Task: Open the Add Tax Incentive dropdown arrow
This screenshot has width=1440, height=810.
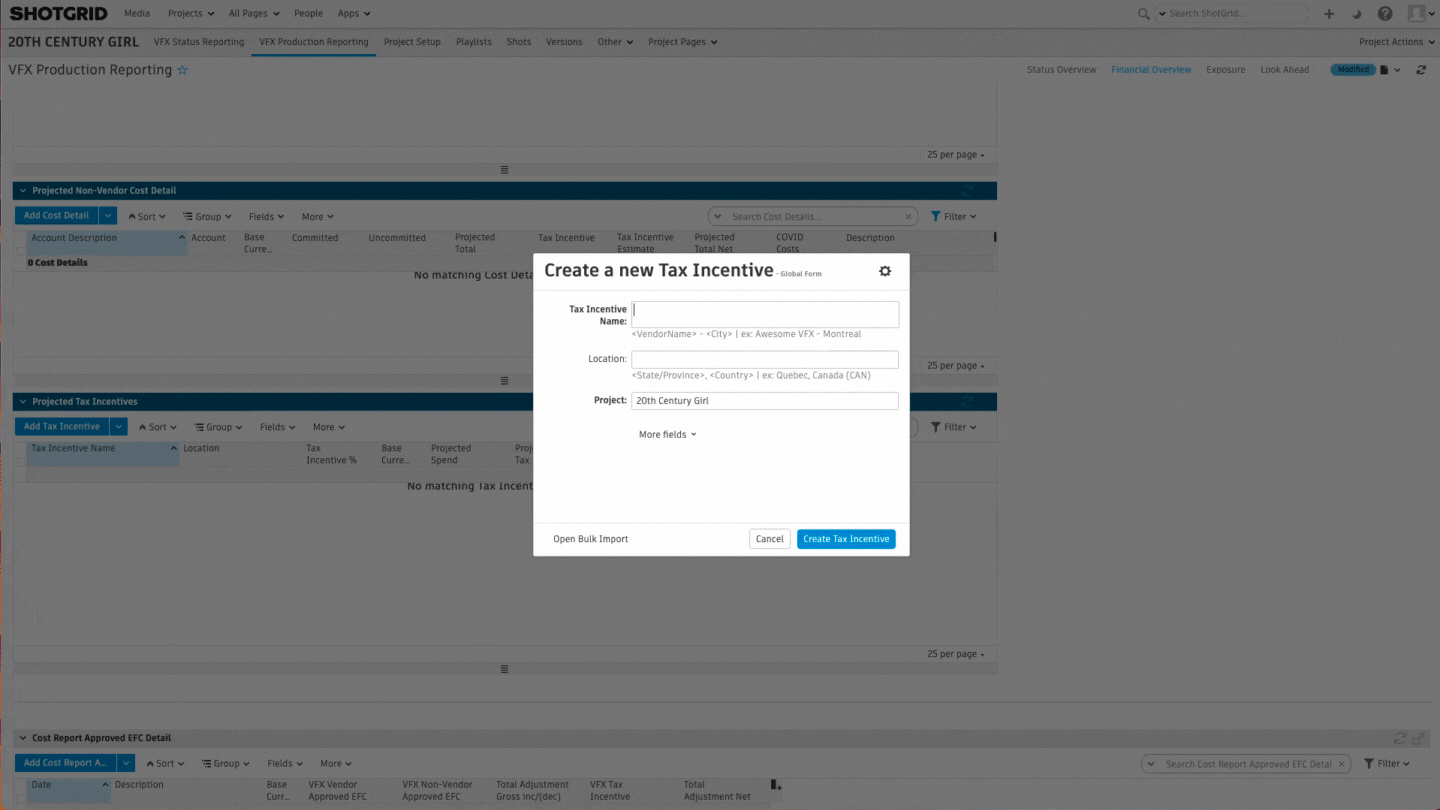Action: [x=119, y=427]
